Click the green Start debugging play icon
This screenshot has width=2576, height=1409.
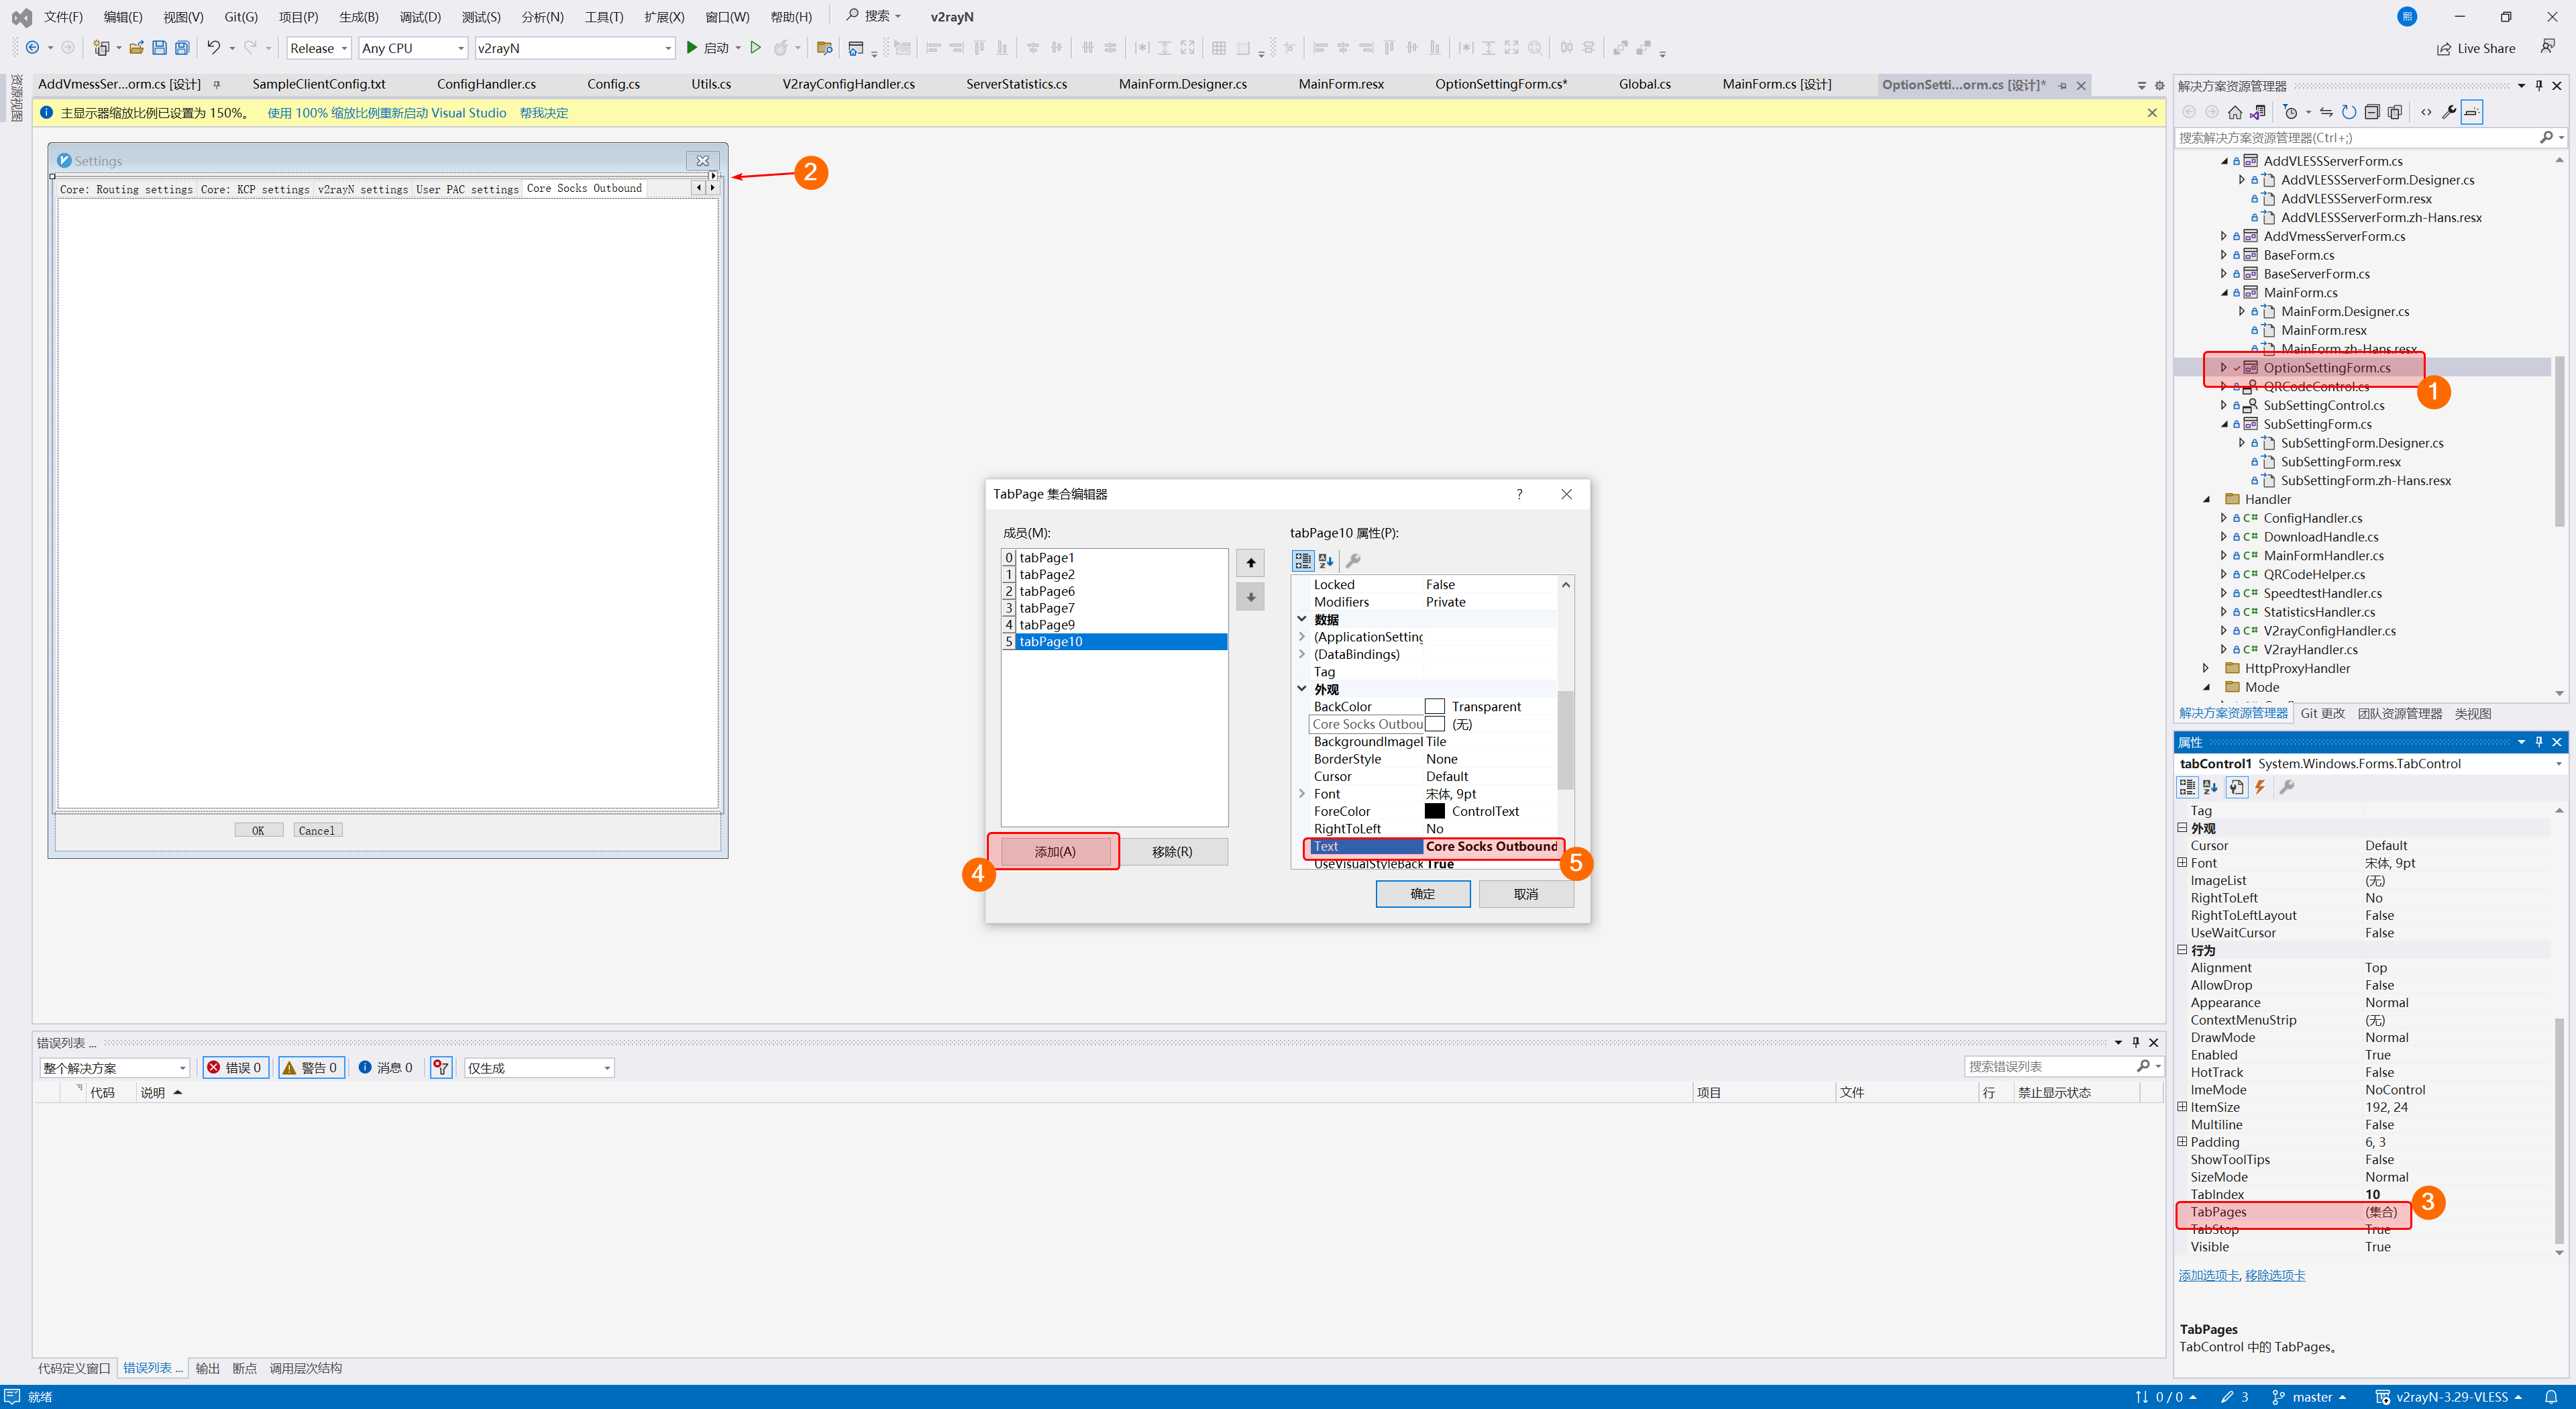coord(691,48)
